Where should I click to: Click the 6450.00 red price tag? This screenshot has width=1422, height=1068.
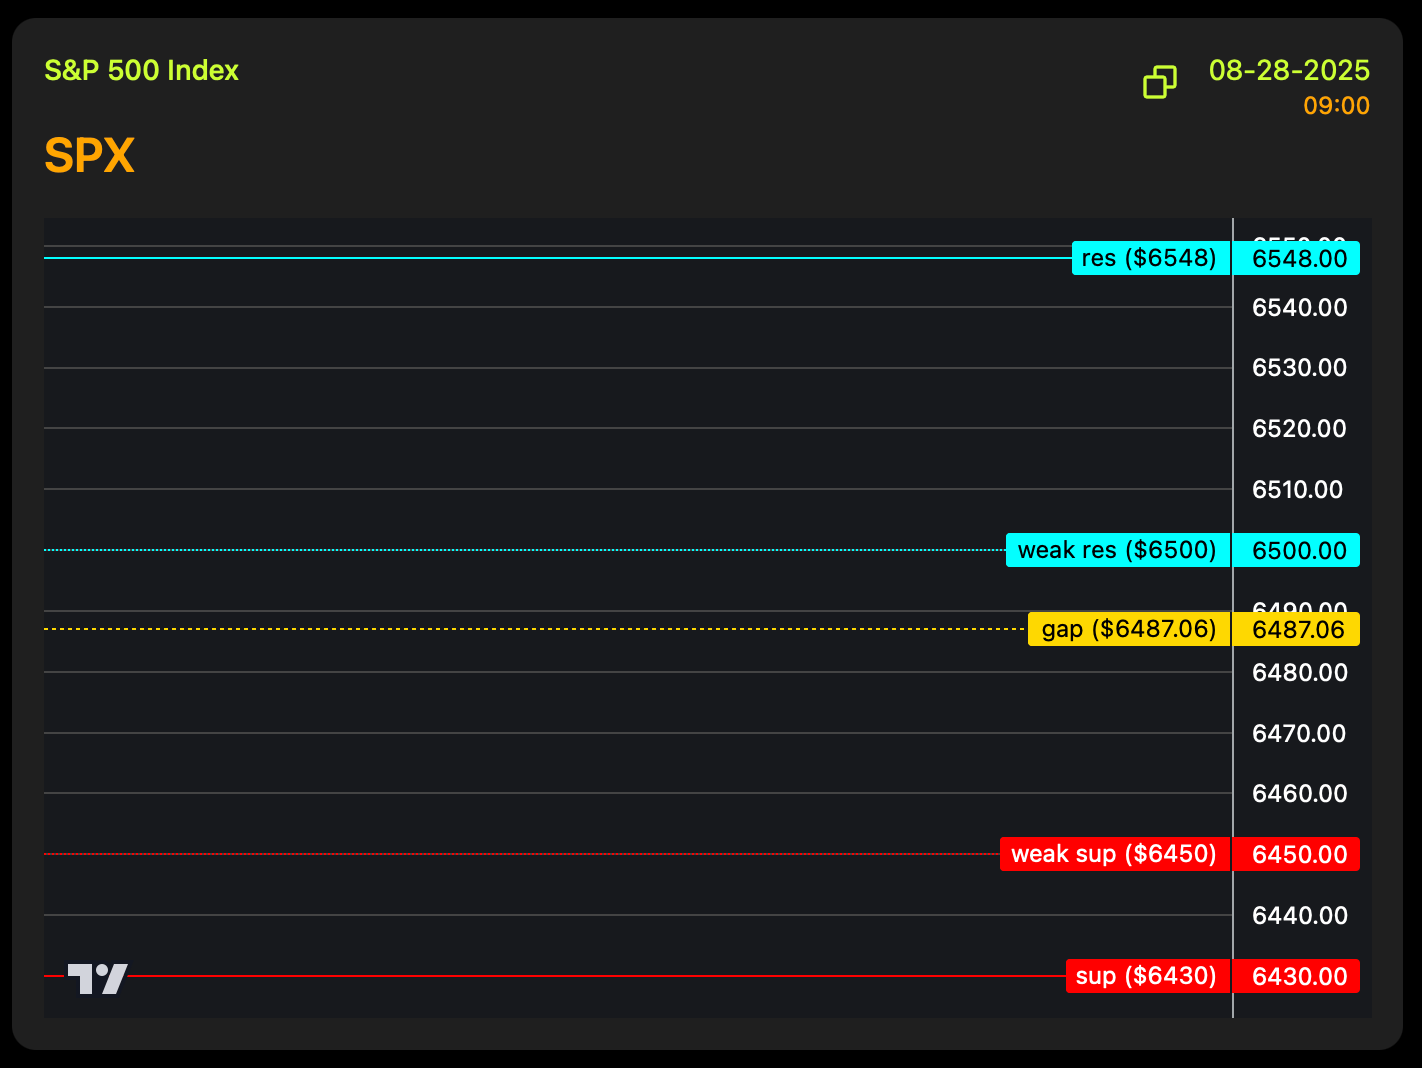point(1296,854)
